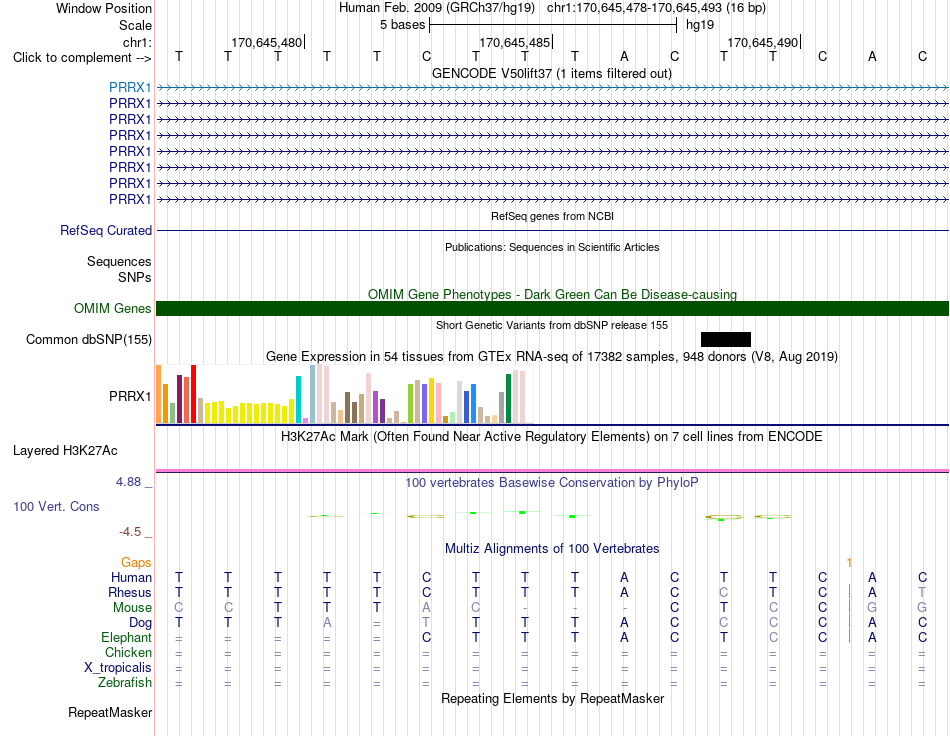Click the OMIM Genes track label
Viewport: 950px width, 736px height.
[x=113, y=308]
